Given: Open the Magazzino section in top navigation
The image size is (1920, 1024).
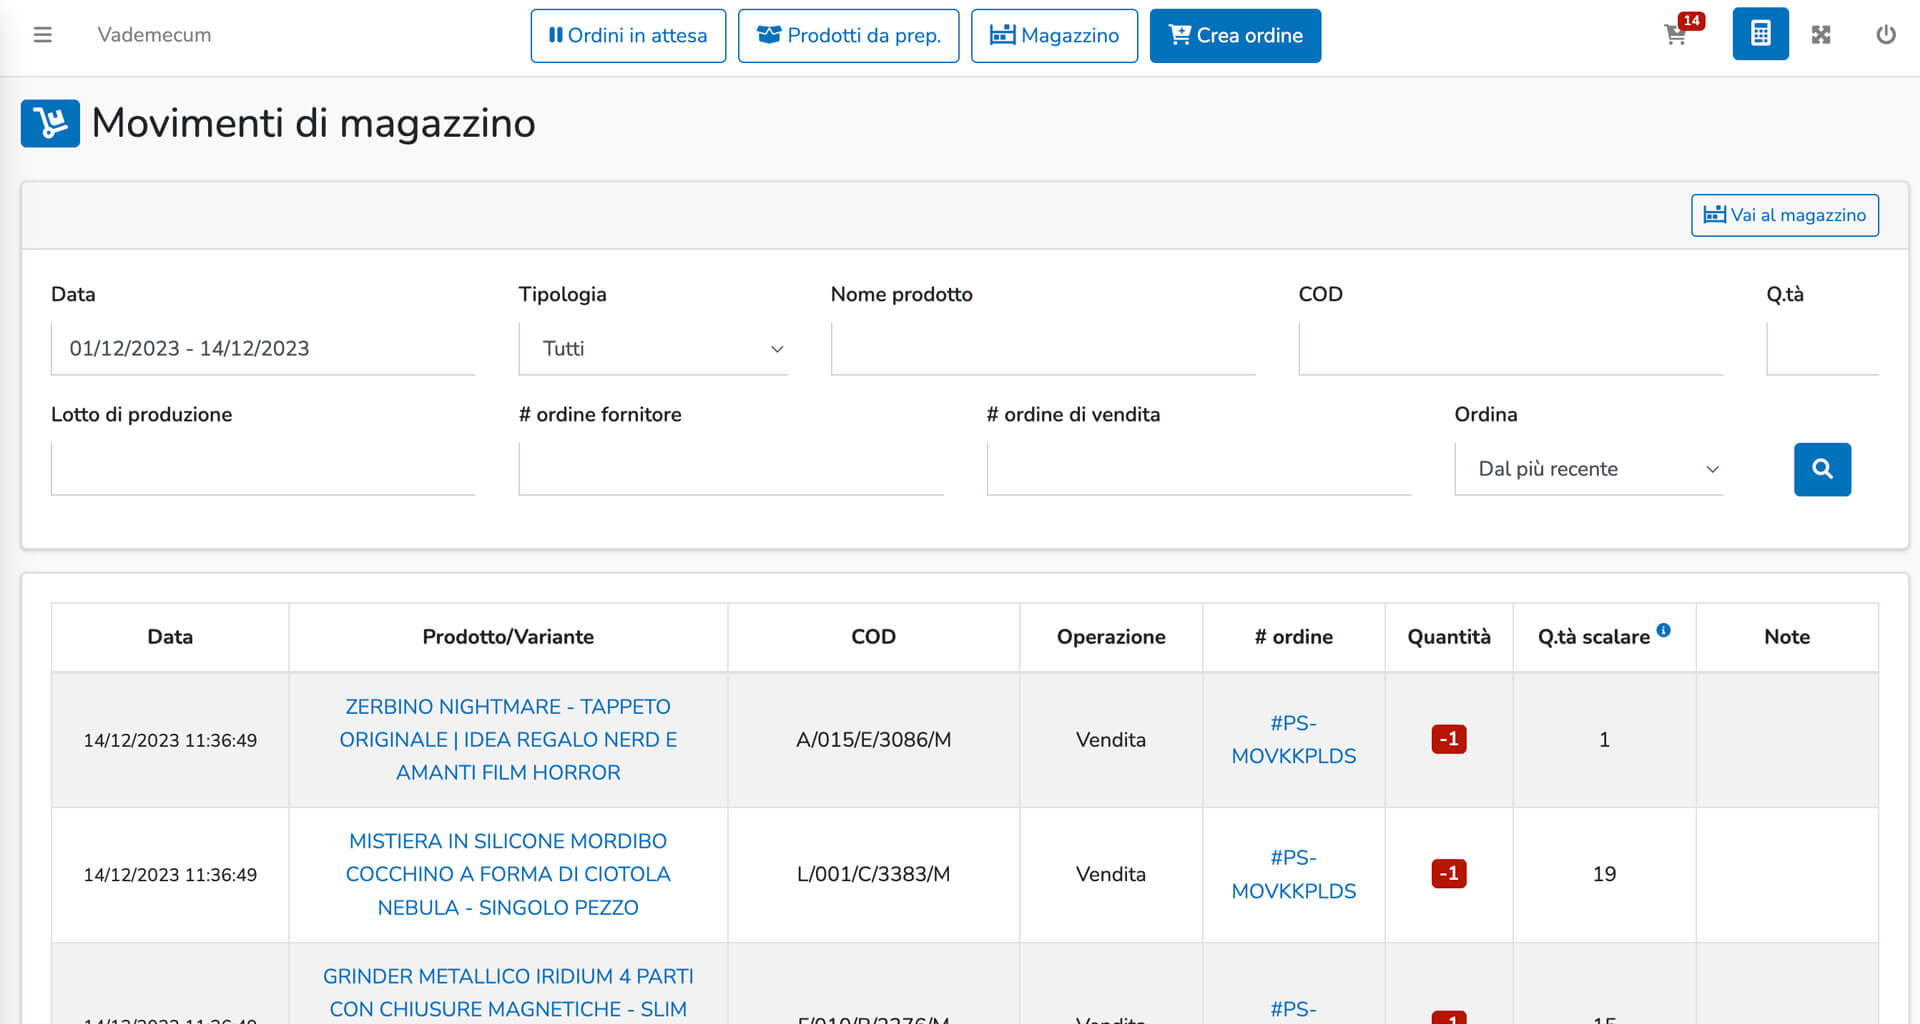Looking at the screenshot, I should (1054, 36).
